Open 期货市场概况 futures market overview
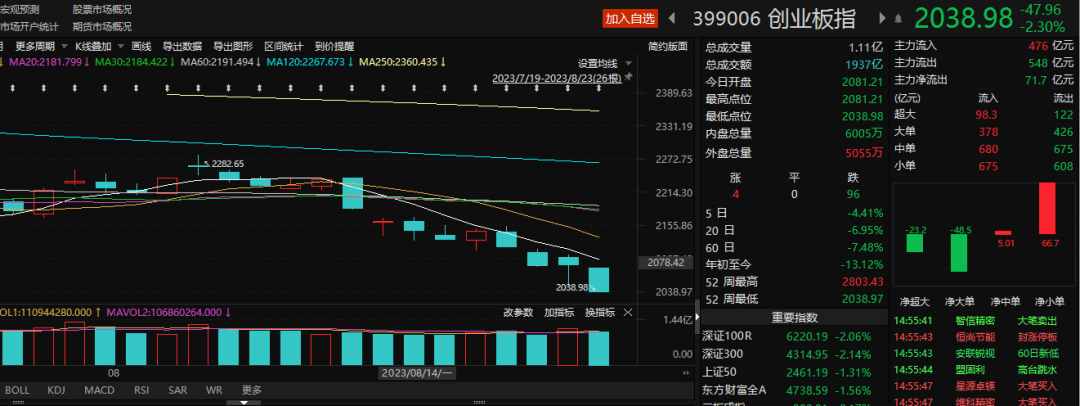 (x=102, y=27)
